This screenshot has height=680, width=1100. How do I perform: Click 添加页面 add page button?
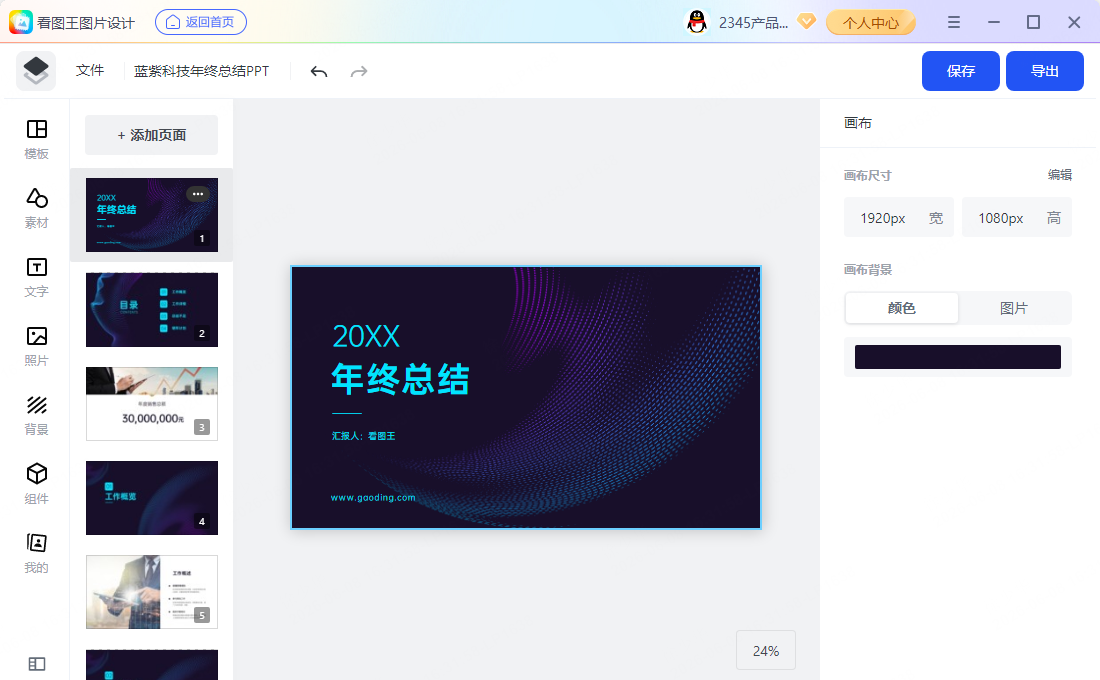coord(152,135)
